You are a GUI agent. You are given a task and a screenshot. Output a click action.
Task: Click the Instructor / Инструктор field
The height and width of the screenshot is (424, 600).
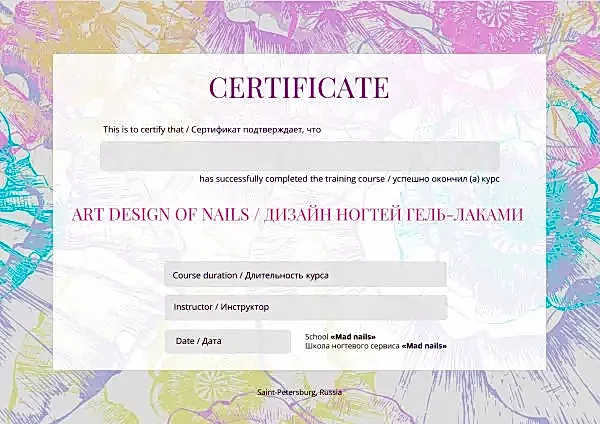305,307
